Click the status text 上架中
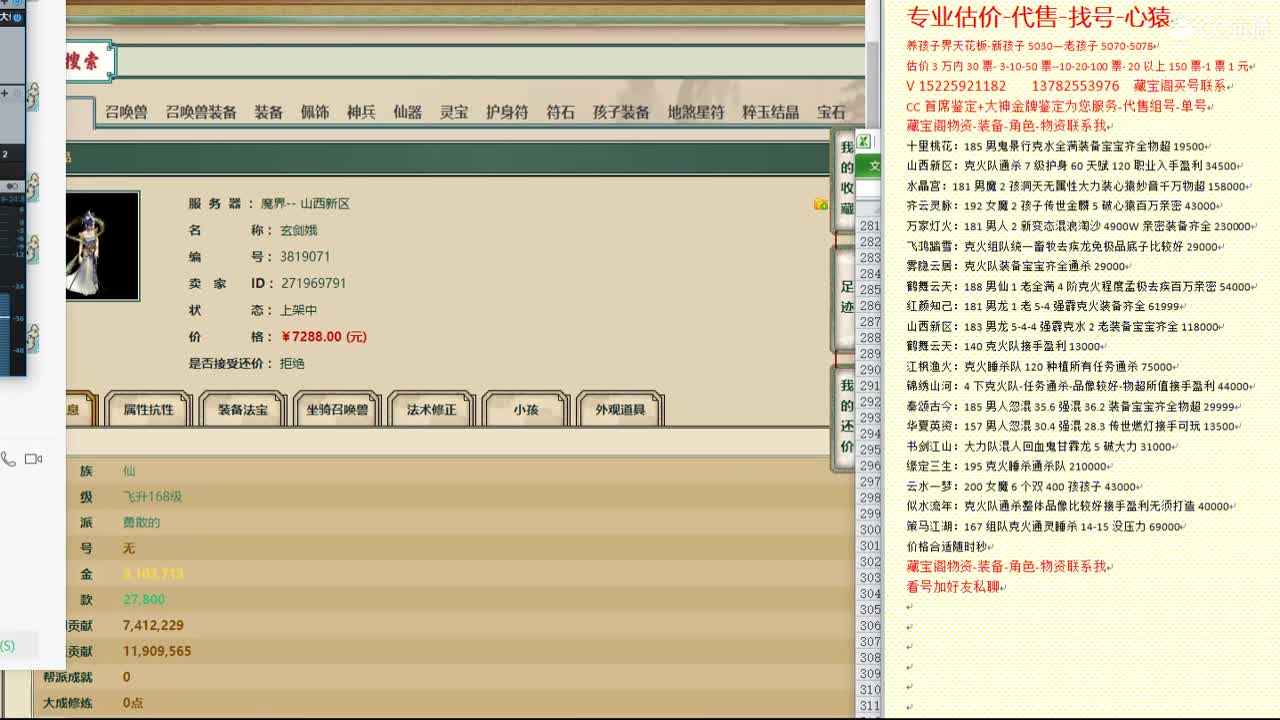The height and width of the screenshot is (720, 1280). 299,311
